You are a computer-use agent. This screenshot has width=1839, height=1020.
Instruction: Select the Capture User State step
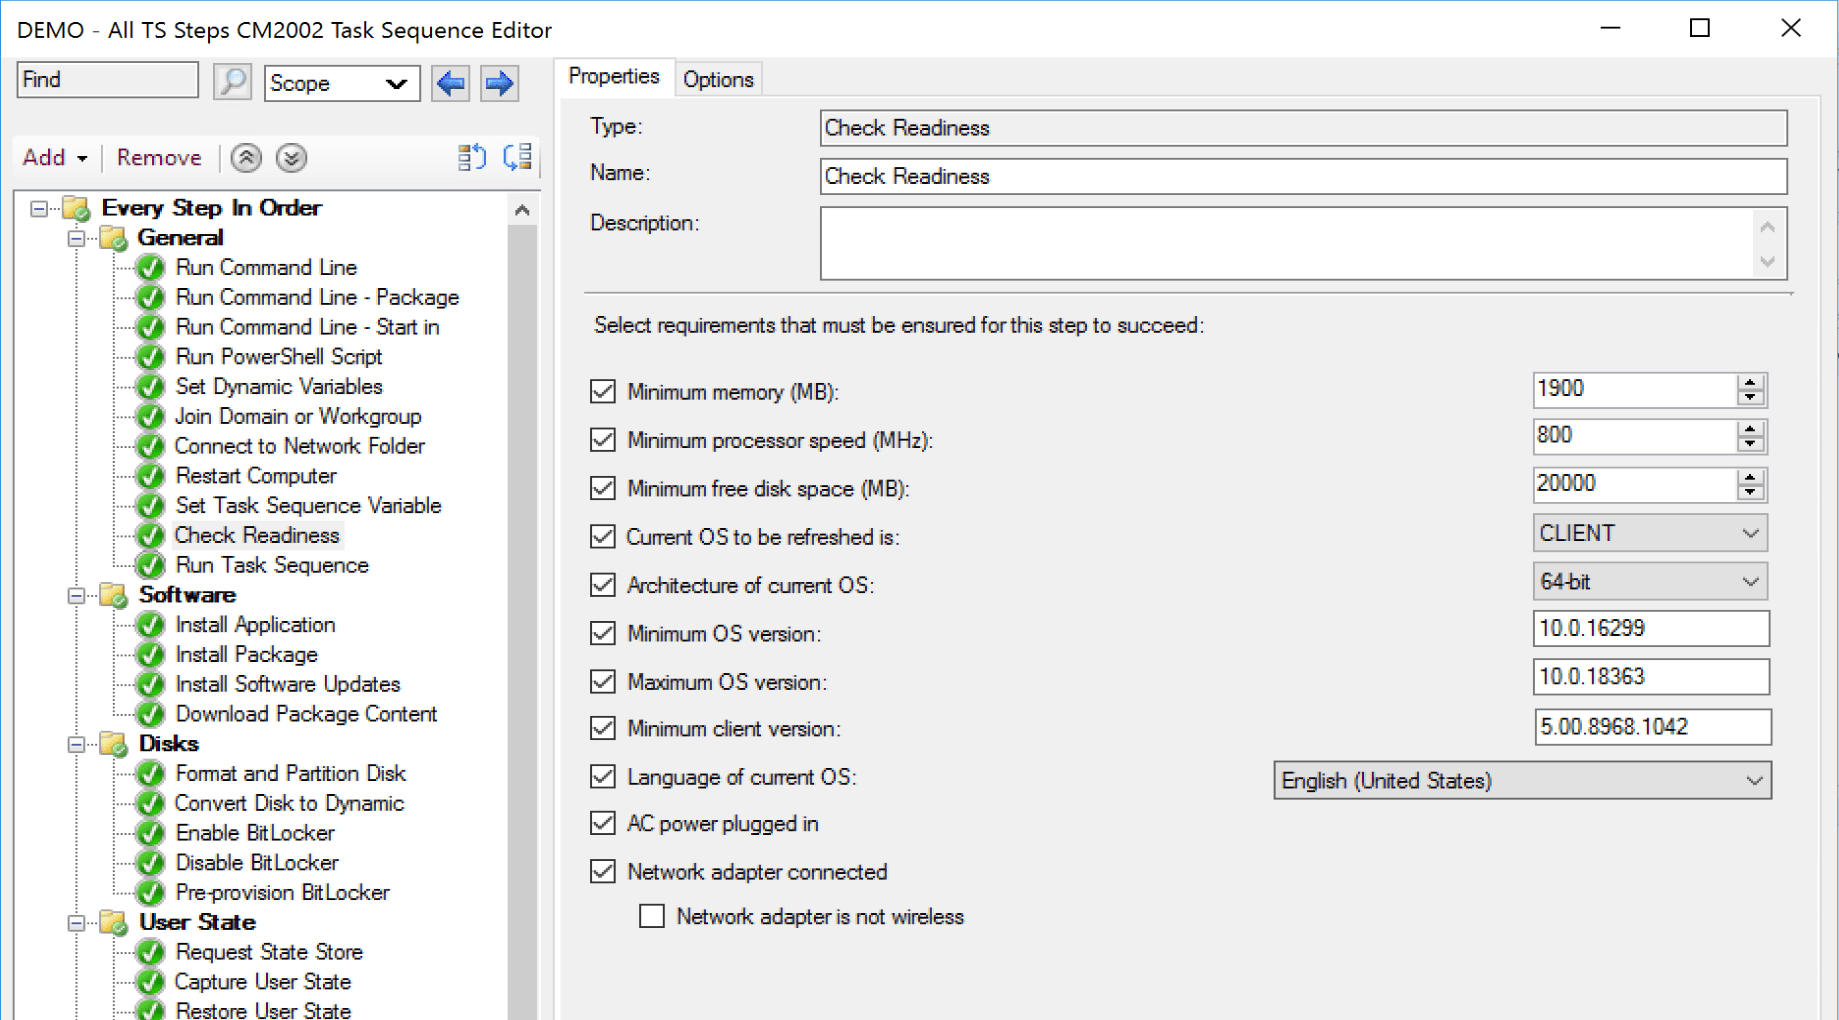[263, 981]
